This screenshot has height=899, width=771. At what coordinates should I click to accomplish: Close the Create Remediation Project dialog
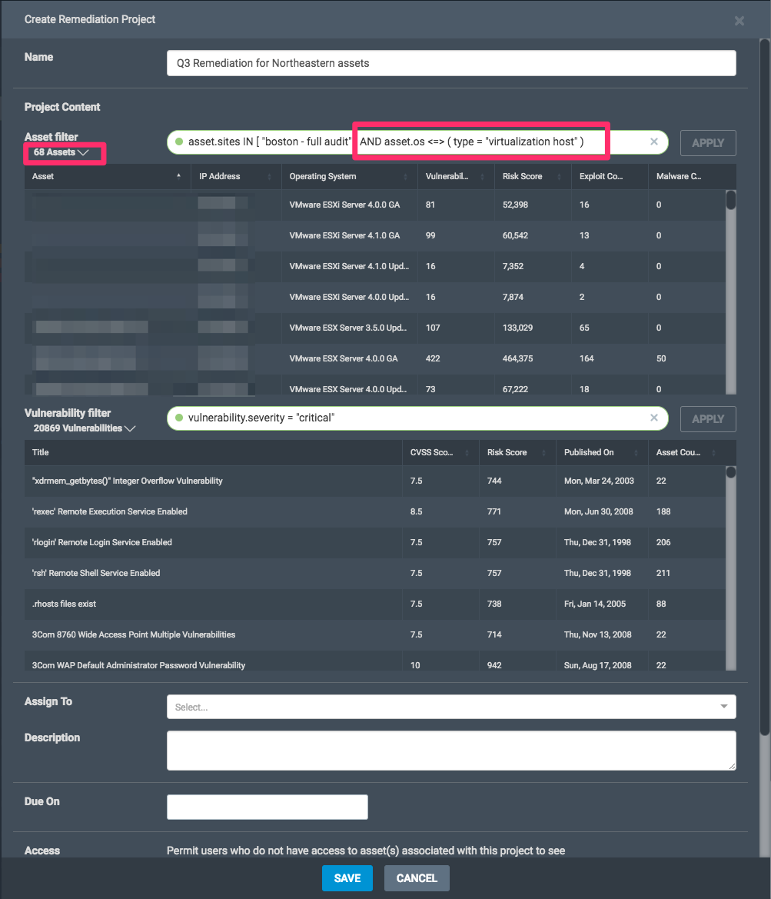[x=739, y=21]
